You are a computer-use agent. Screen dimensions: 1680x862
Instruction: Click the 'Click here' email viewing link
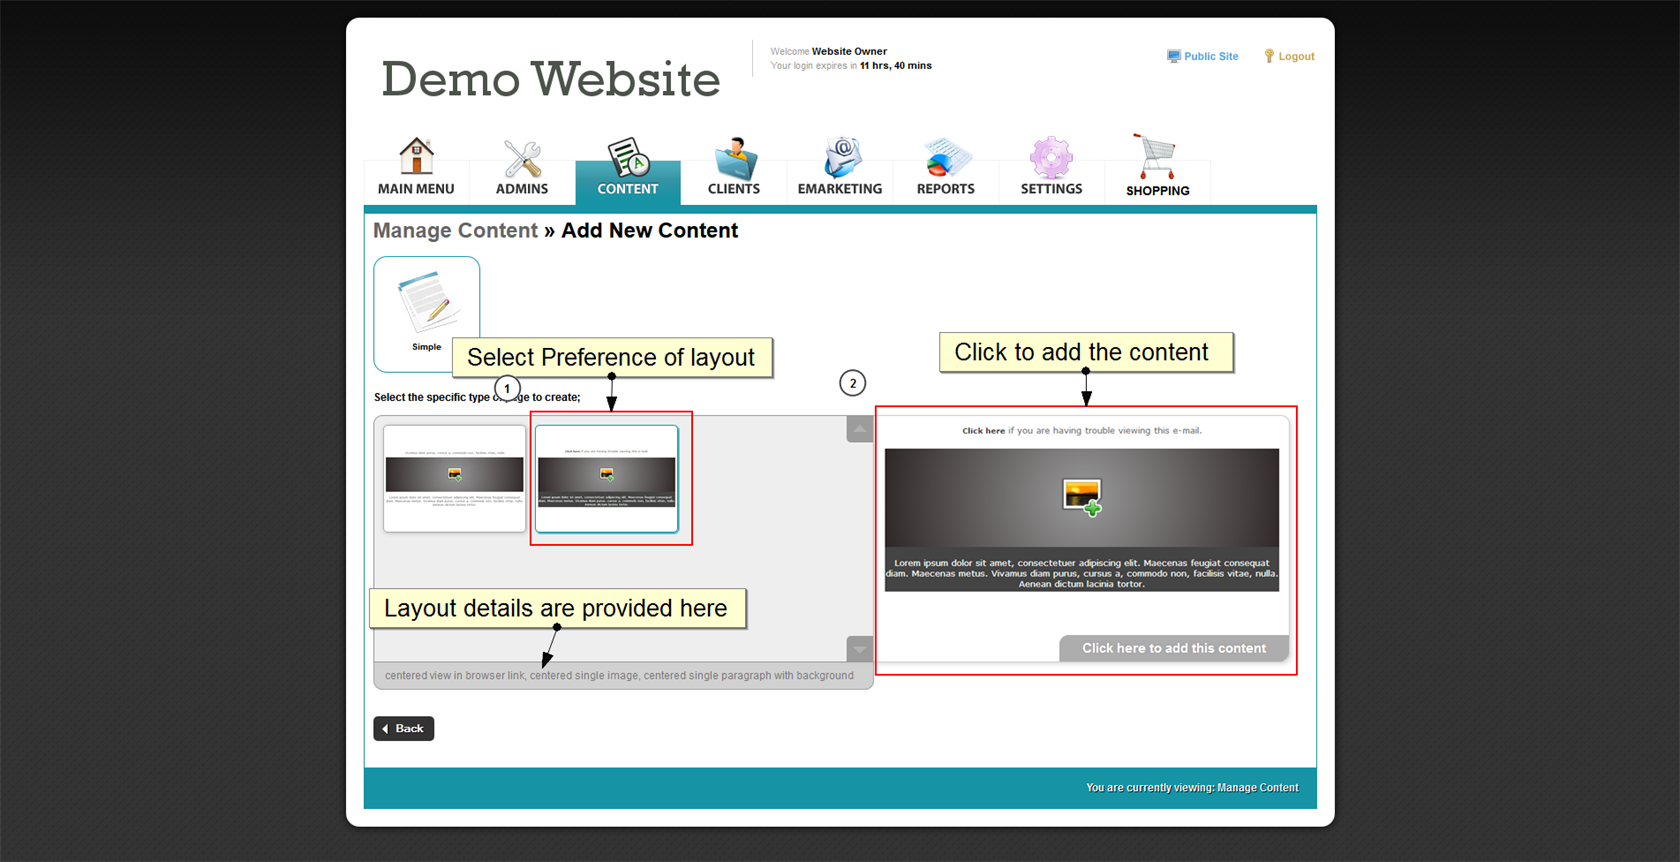(983, 431)
